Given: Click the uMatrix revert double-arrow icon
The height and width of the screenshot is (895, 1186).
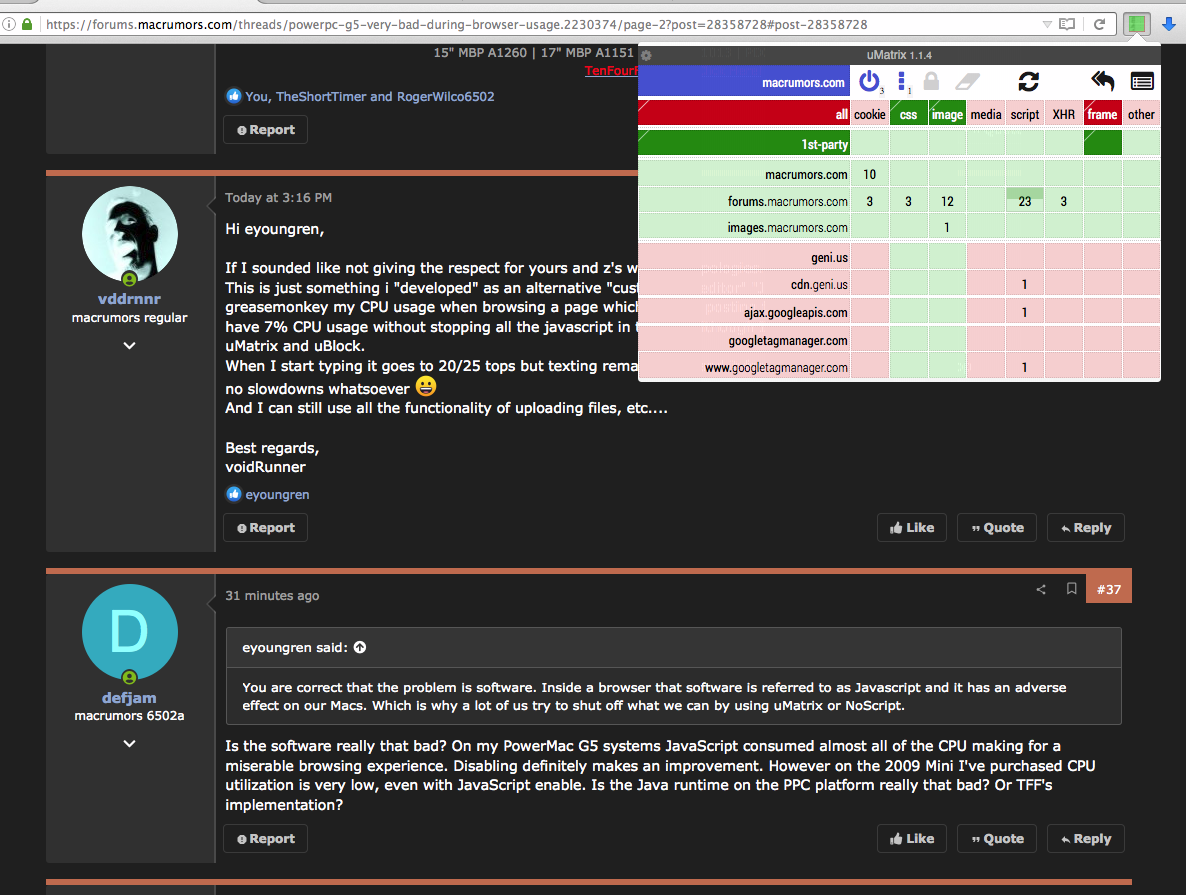Looking at the screenshot, I should coord(1103,80).
